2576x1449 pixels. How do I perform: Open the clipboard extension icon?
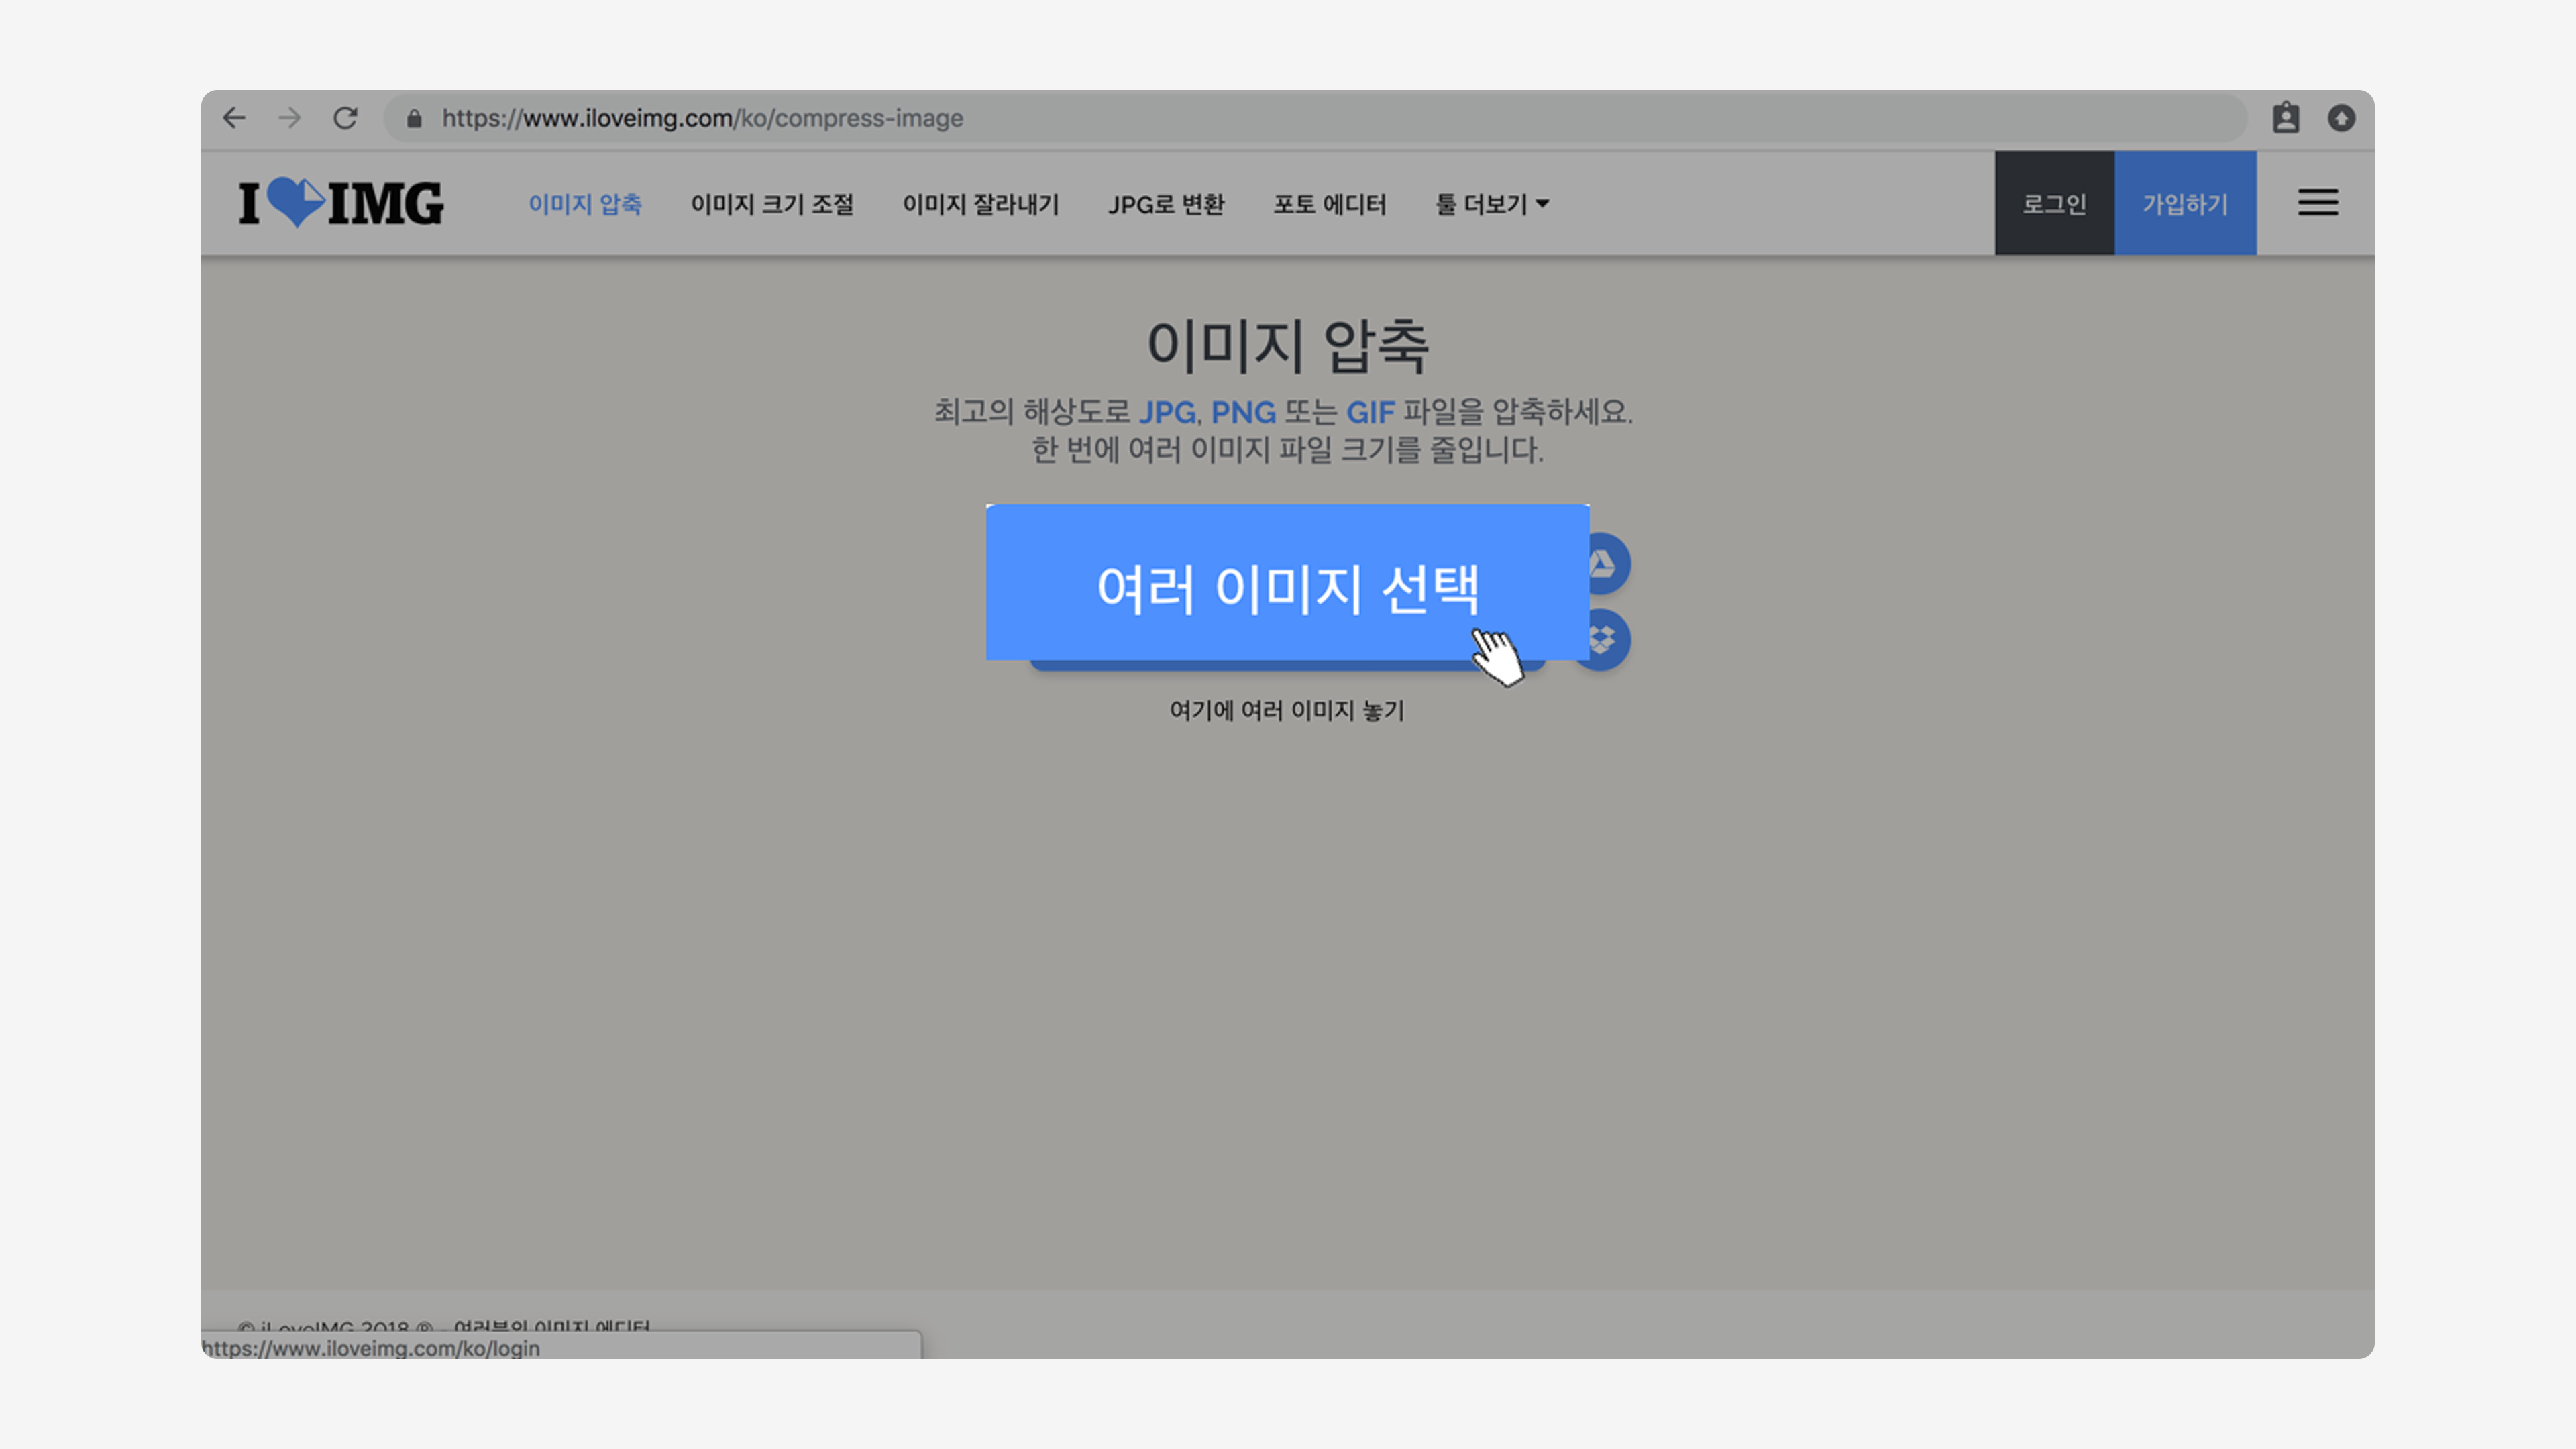point(2286,118)
